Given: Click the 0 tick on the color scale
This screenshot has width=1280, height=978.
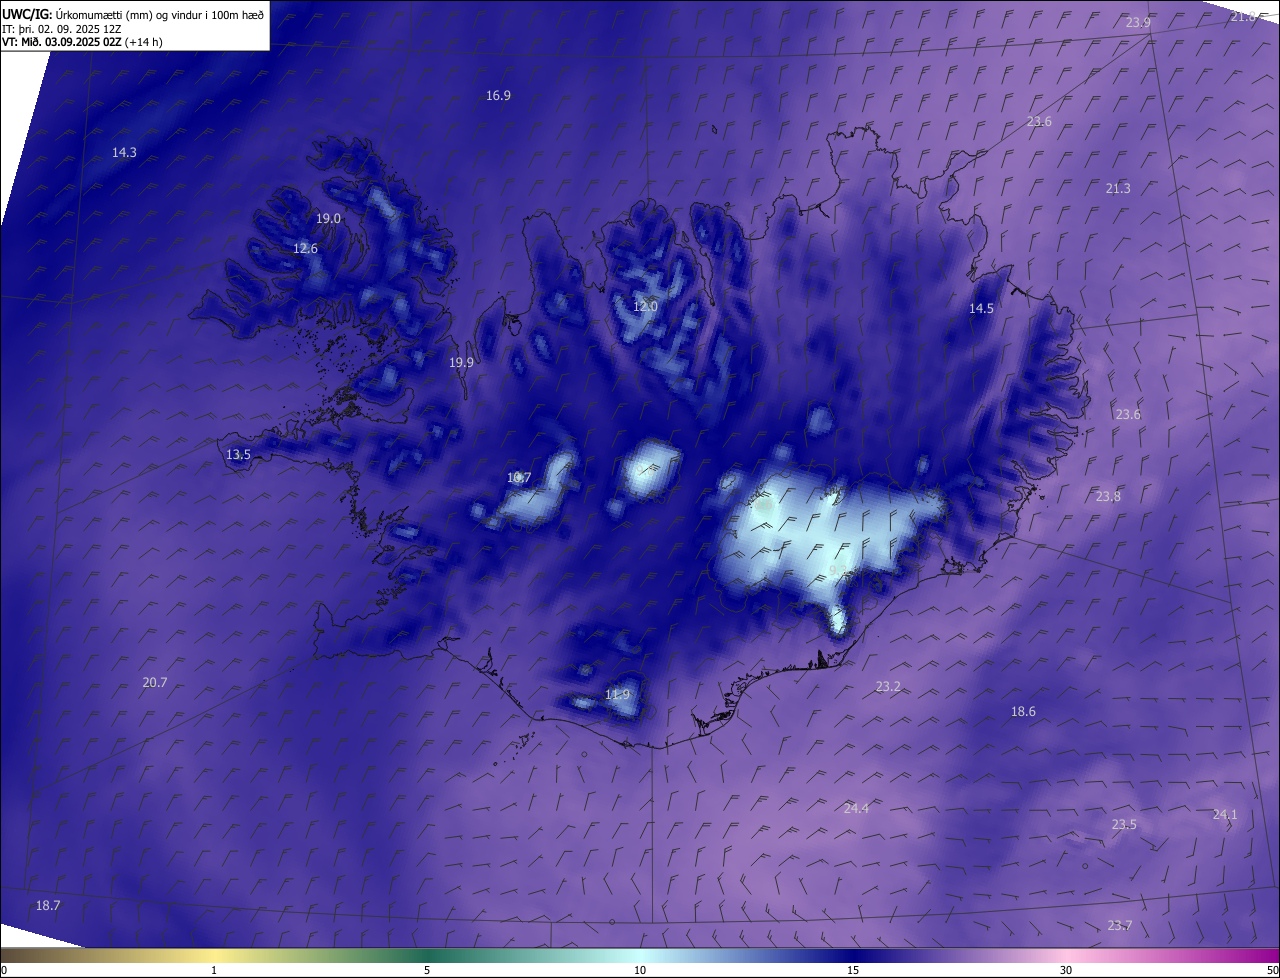Looking at the screenshot, I should (4, 971).
